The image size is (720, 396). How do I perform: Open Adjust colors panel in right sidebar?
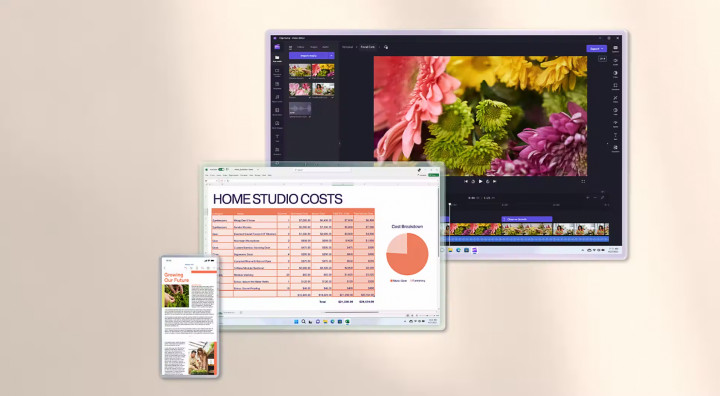[x=615, y=112]
